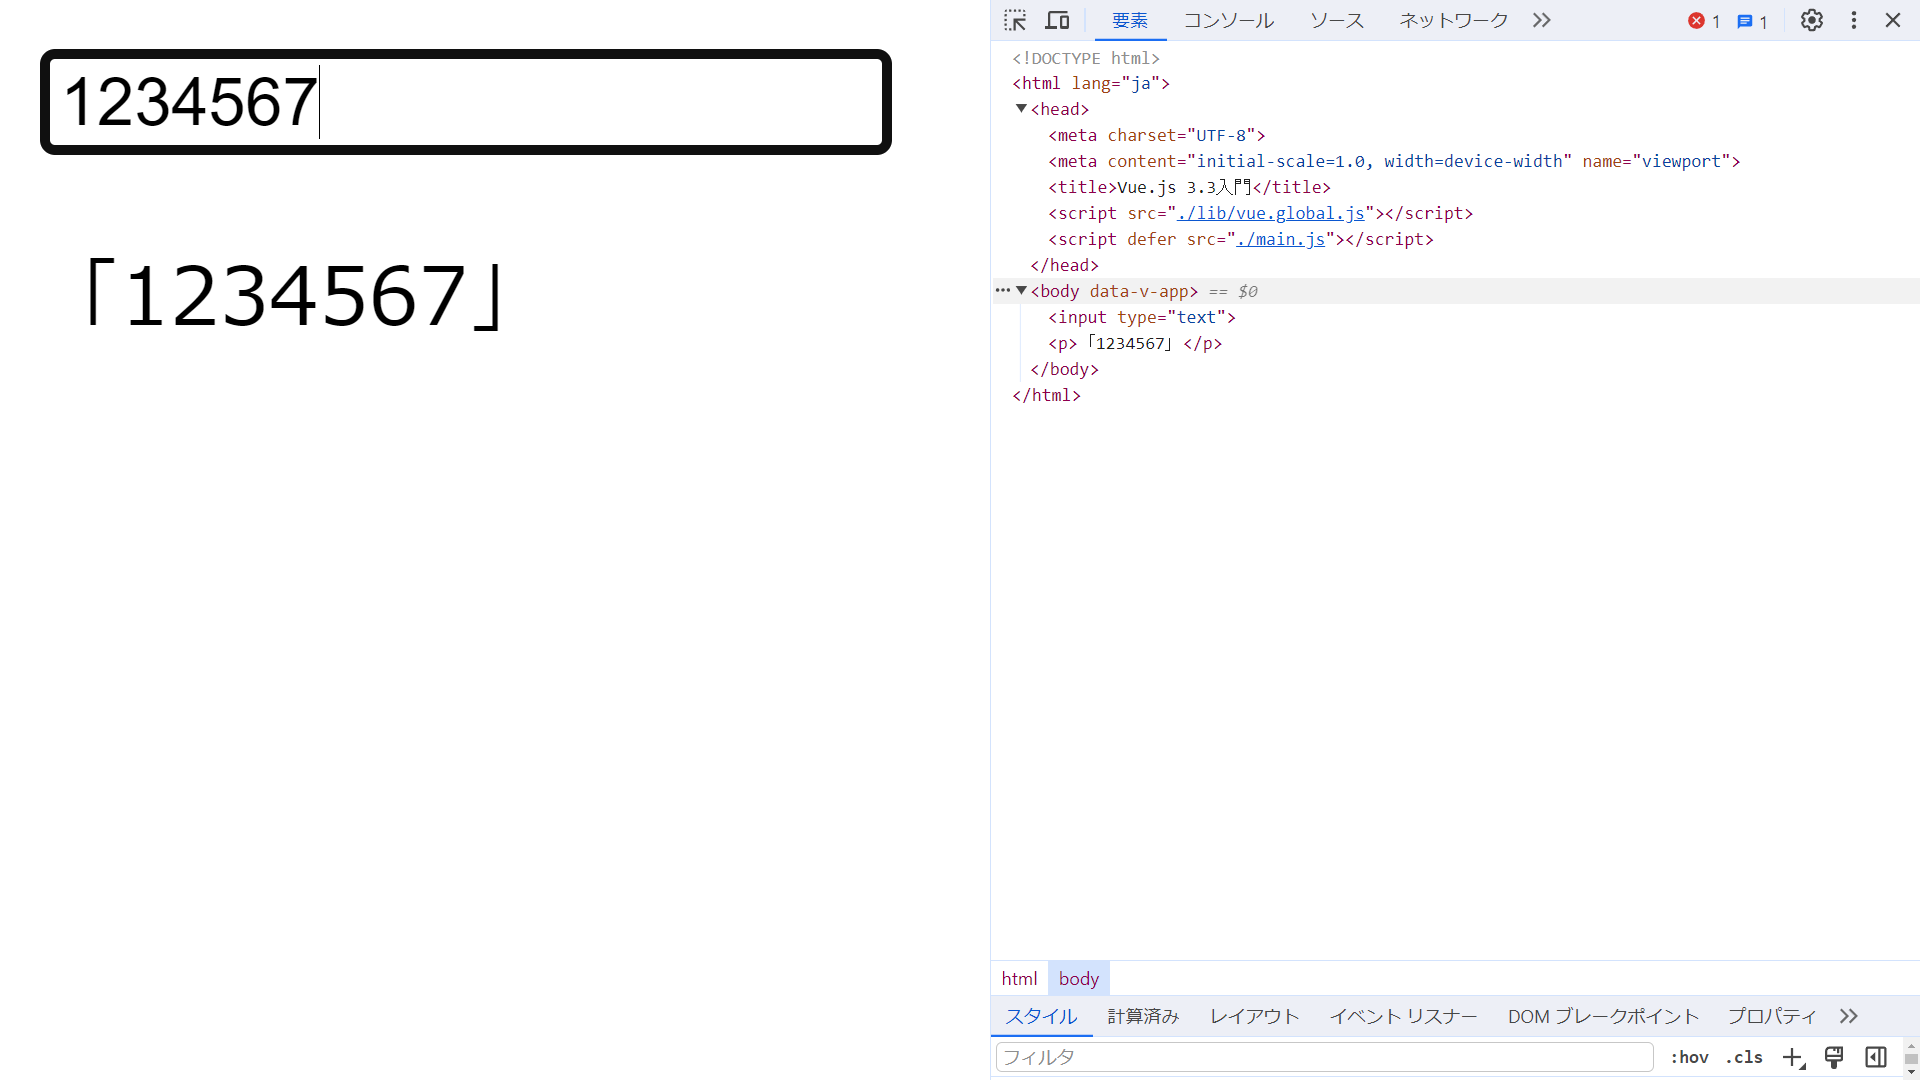Show more DevTools panel tabs
The width and height of the screenshot is (1920, 1080).
pos(1541,20)
